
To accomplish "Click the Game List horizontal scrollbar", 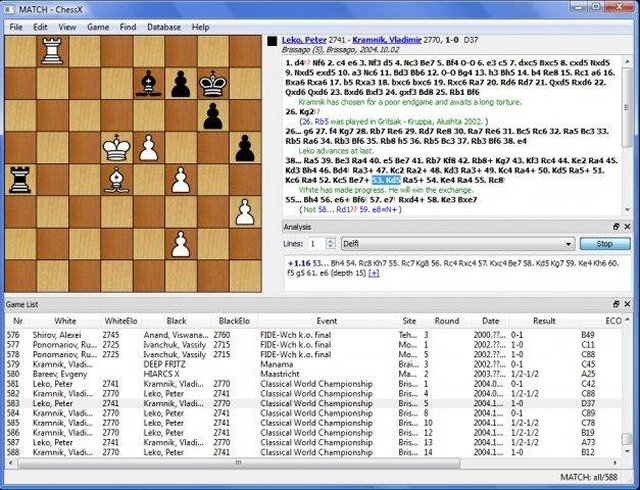I will (239, 463).
